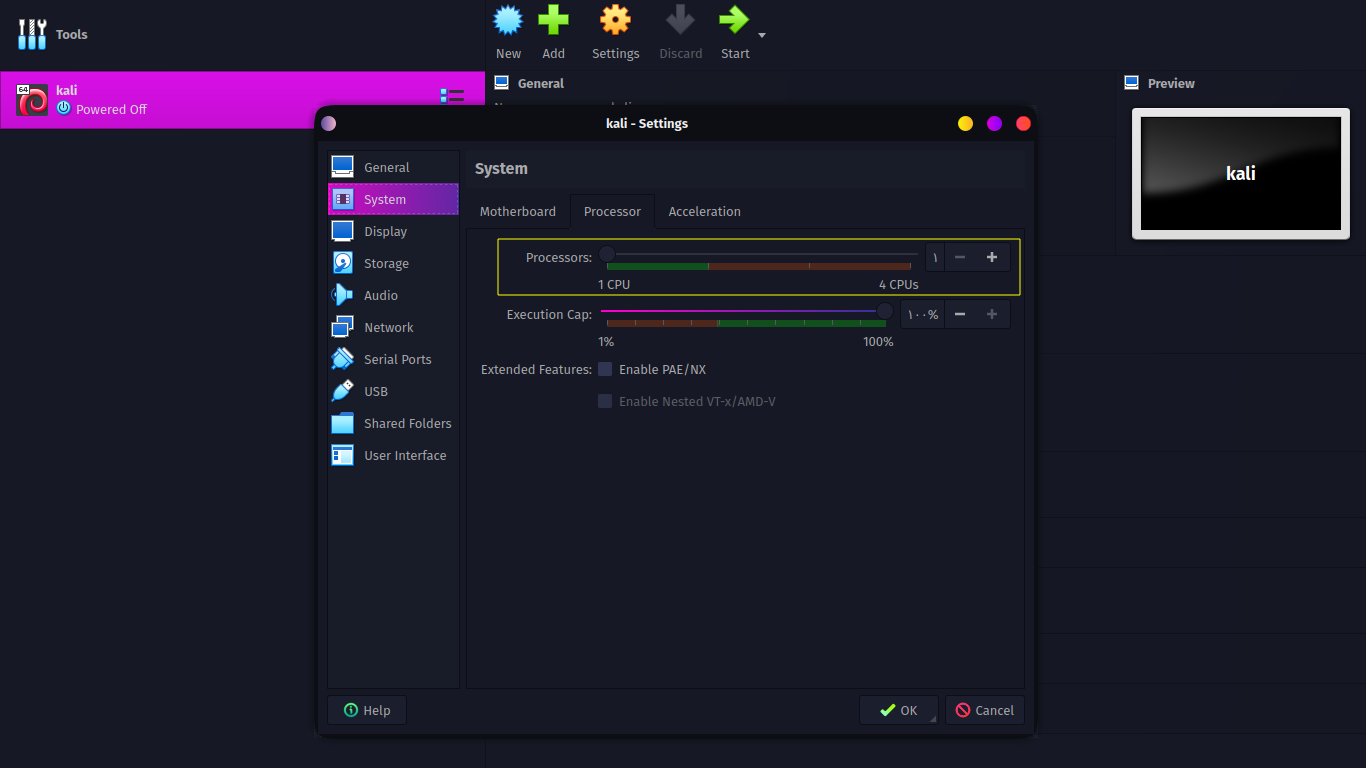Click the purple maximize button of Settings dialog

point(994,123)
